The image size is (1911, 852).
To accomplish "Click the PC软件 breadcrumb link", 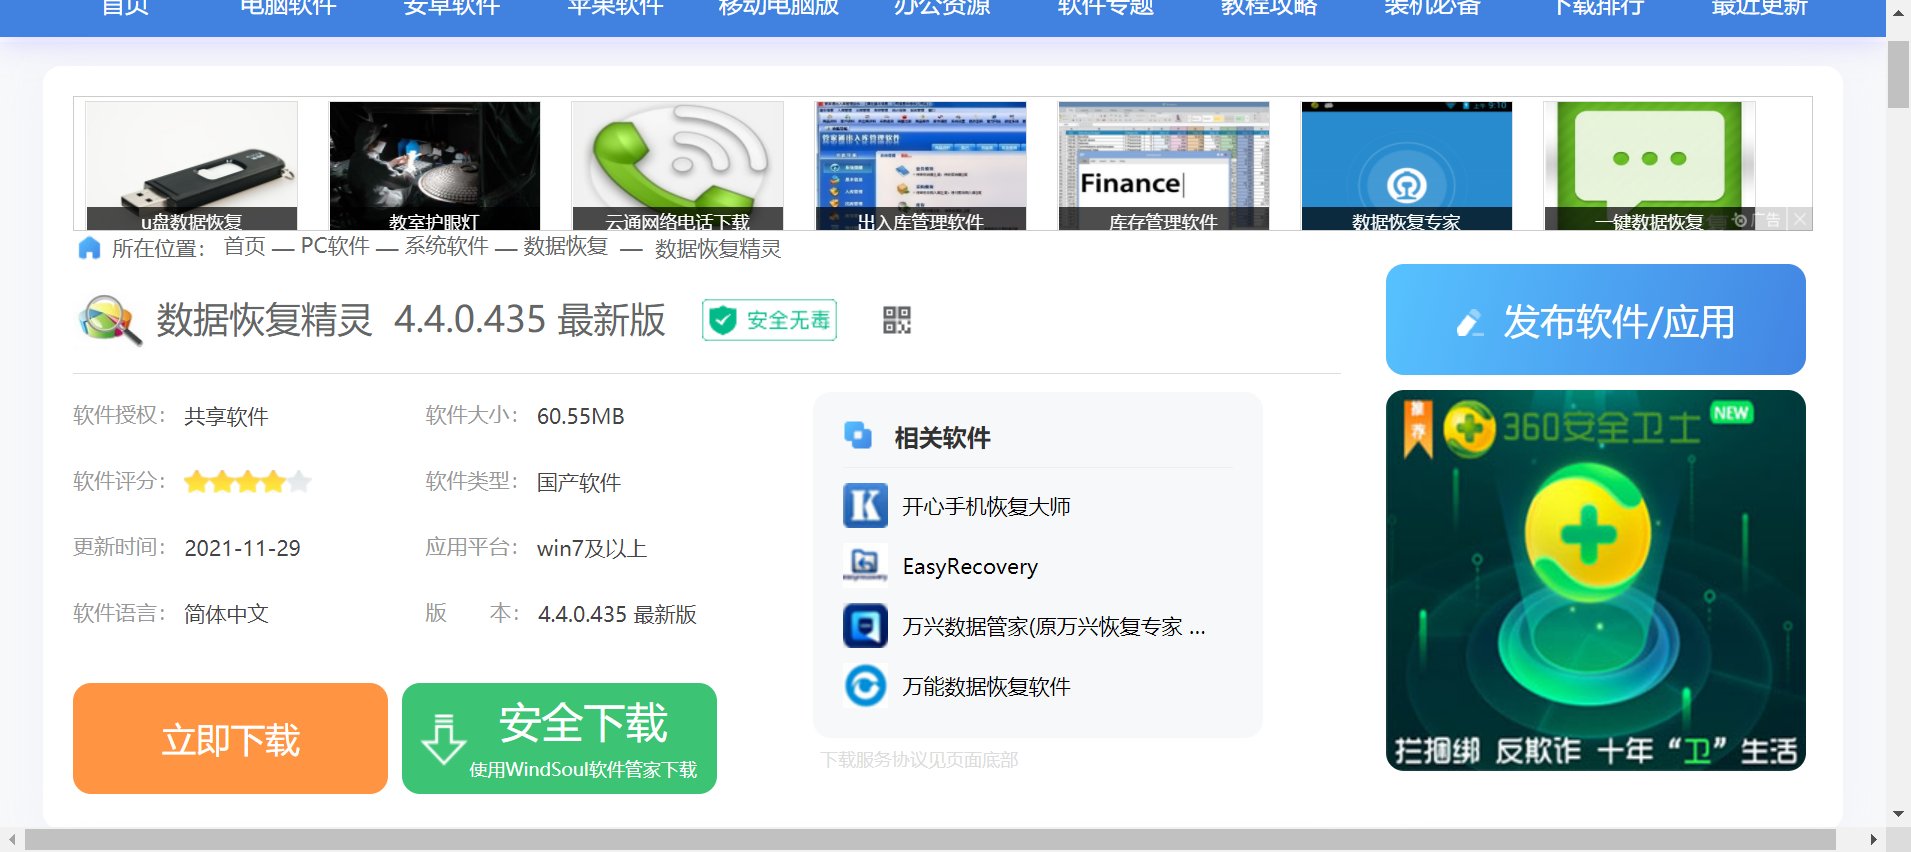I will 335,246.
